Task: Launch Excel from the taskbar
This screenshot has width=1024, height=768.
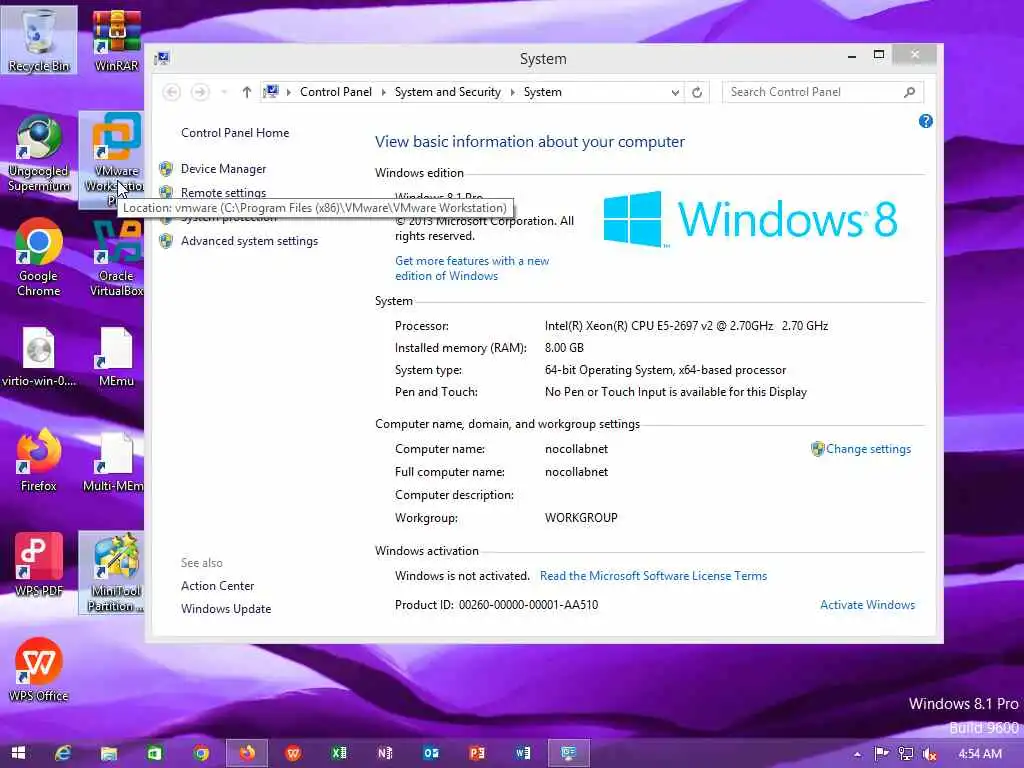Action: (x=339, y=754)
